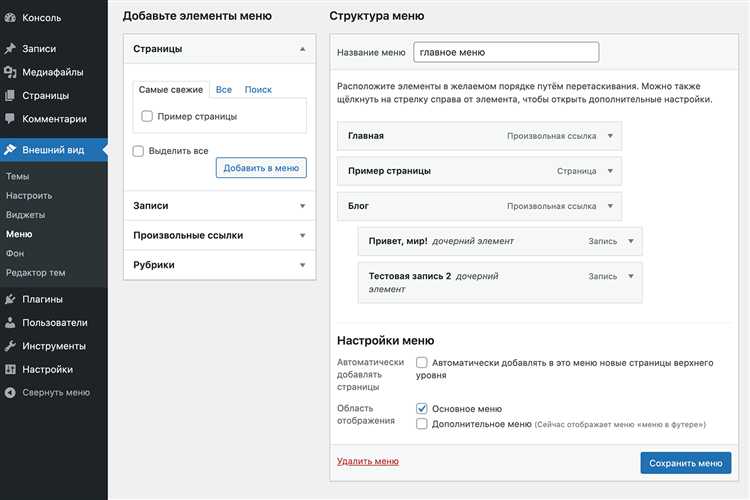Uncheck the Основное меню checkbox
Viewport: 750px width, 500px height.
click(421, 409)
